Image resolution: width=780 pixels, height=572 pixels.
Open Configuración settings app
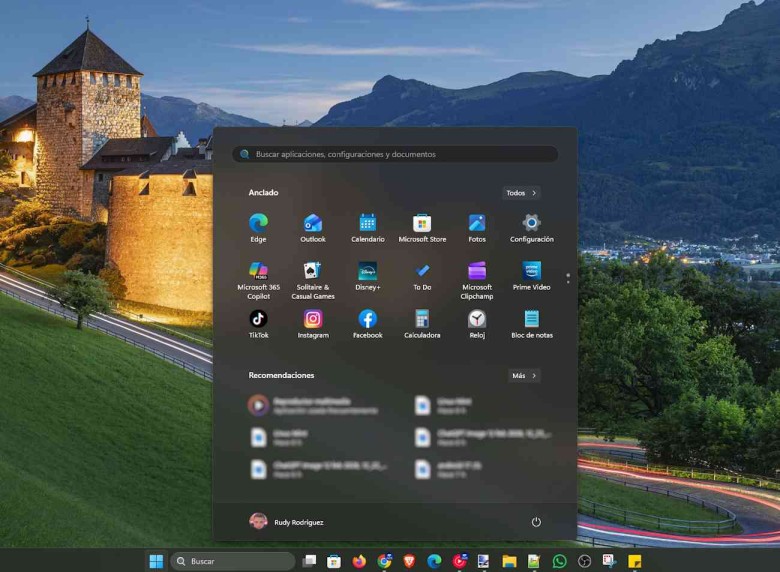click(531, 223)
